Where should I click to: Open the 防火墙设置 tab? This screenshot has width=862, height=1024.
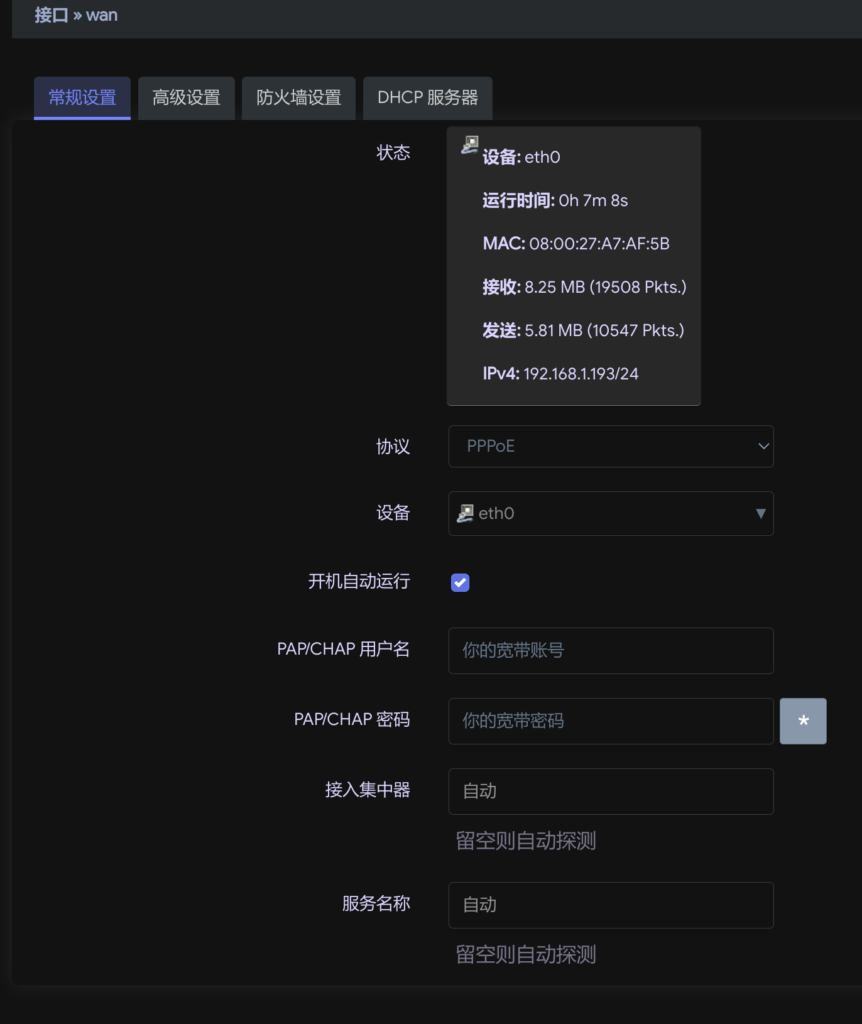point(298,98)
